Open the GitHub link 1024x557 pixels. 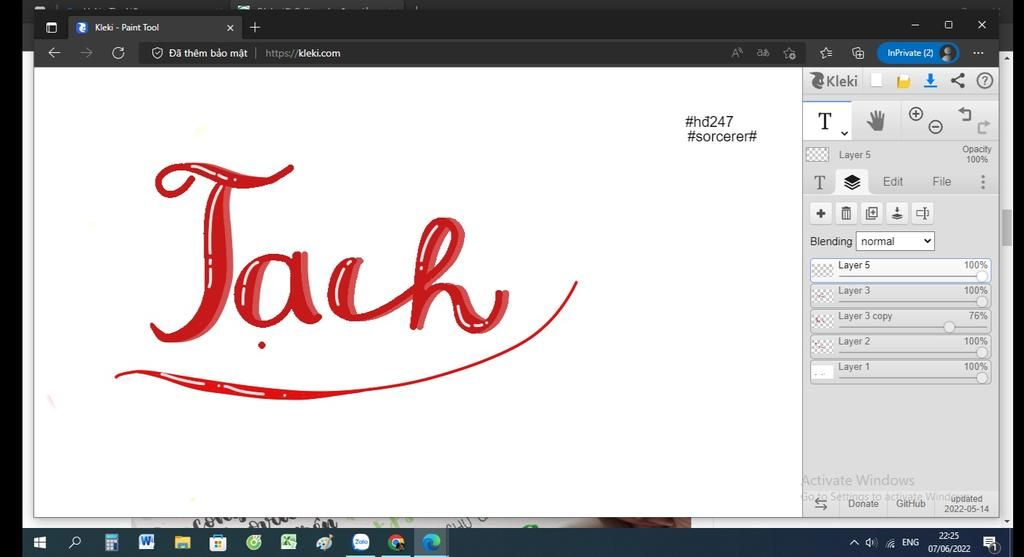click(x=910, y=503)
